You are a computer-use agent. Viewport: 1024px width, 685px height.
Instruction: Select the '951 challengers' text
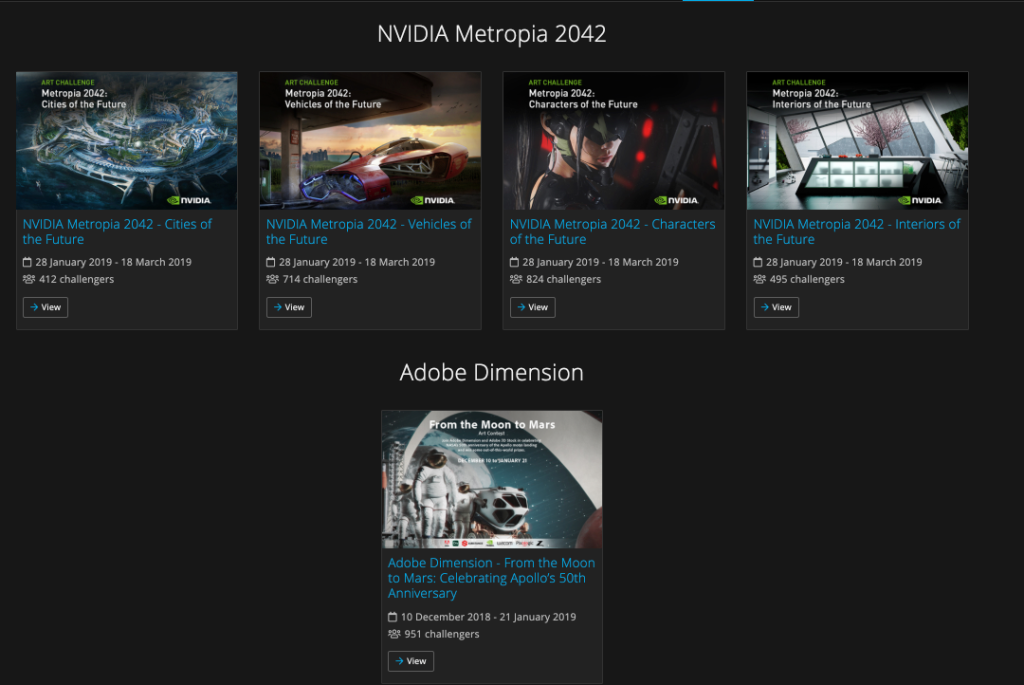441,634
